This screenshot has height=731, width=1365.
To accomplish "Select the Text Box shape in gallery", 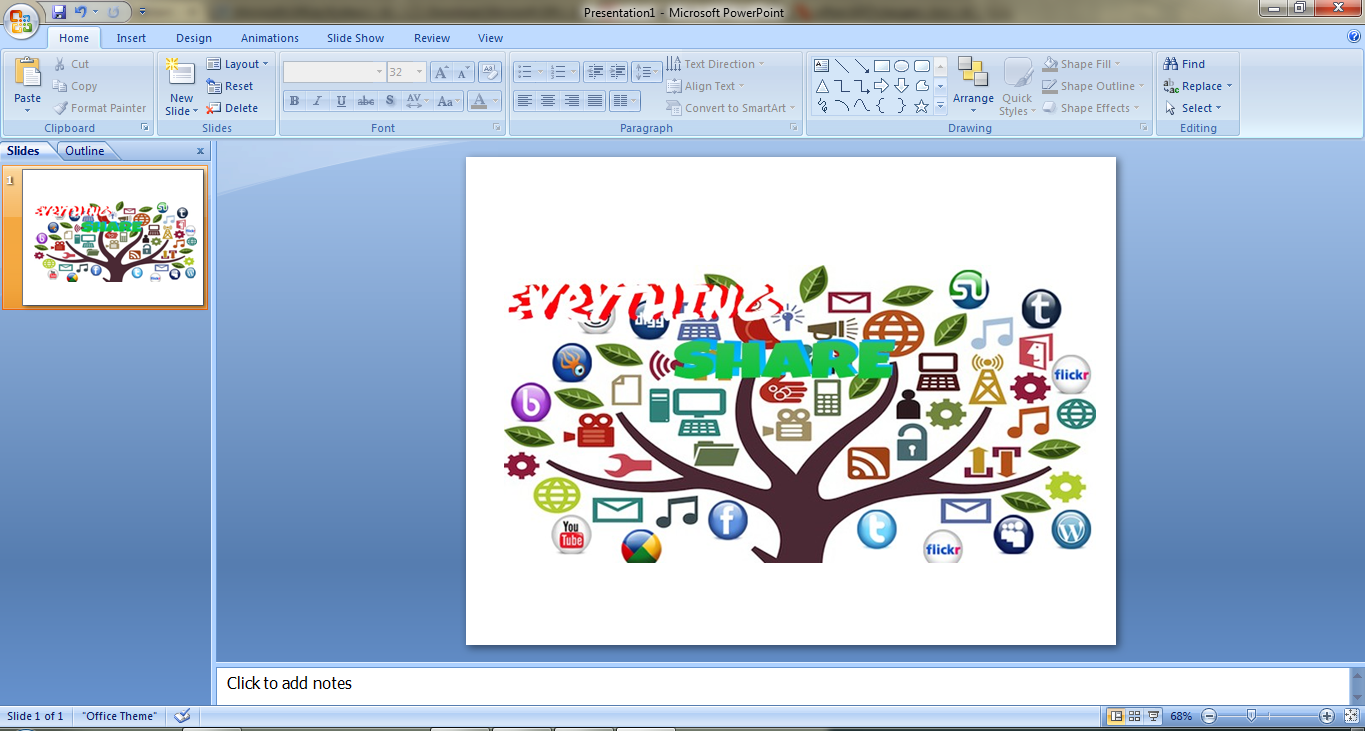I will (821, 66).
